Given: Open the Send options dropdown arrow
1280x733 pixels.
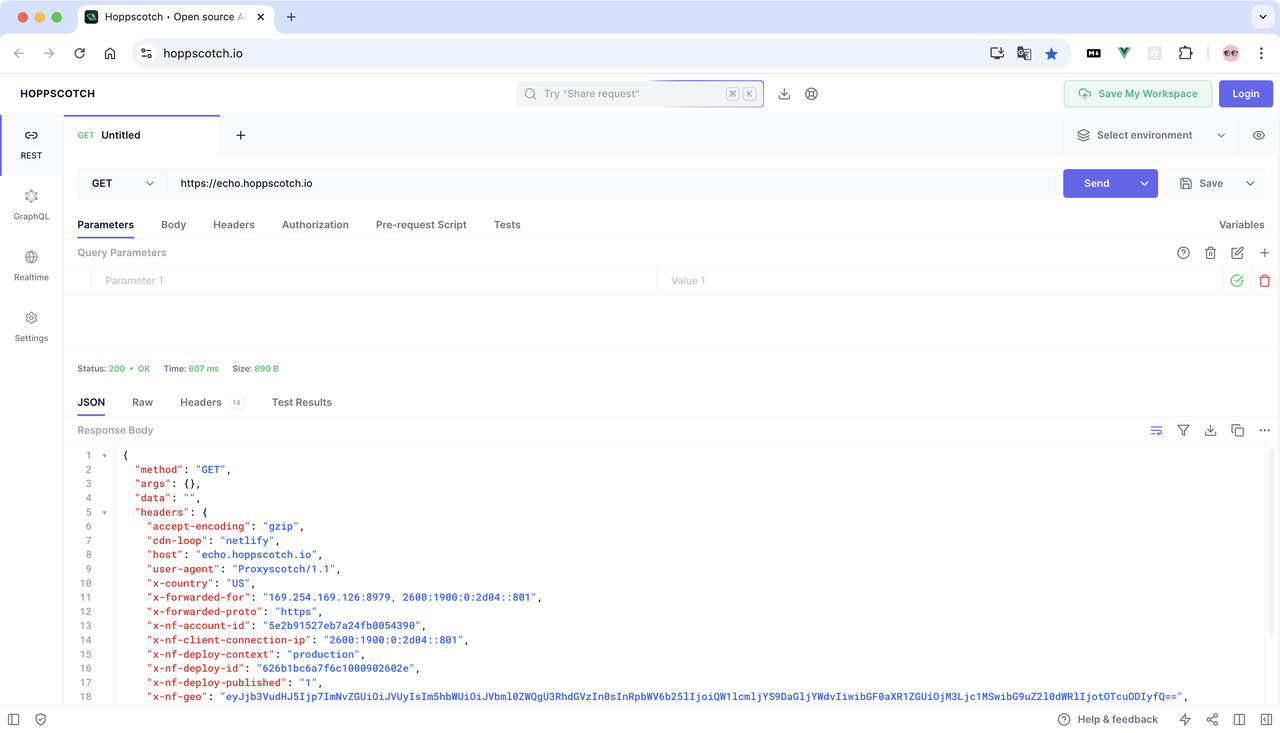Looking at the screenshot, I should coord(1144,183).
